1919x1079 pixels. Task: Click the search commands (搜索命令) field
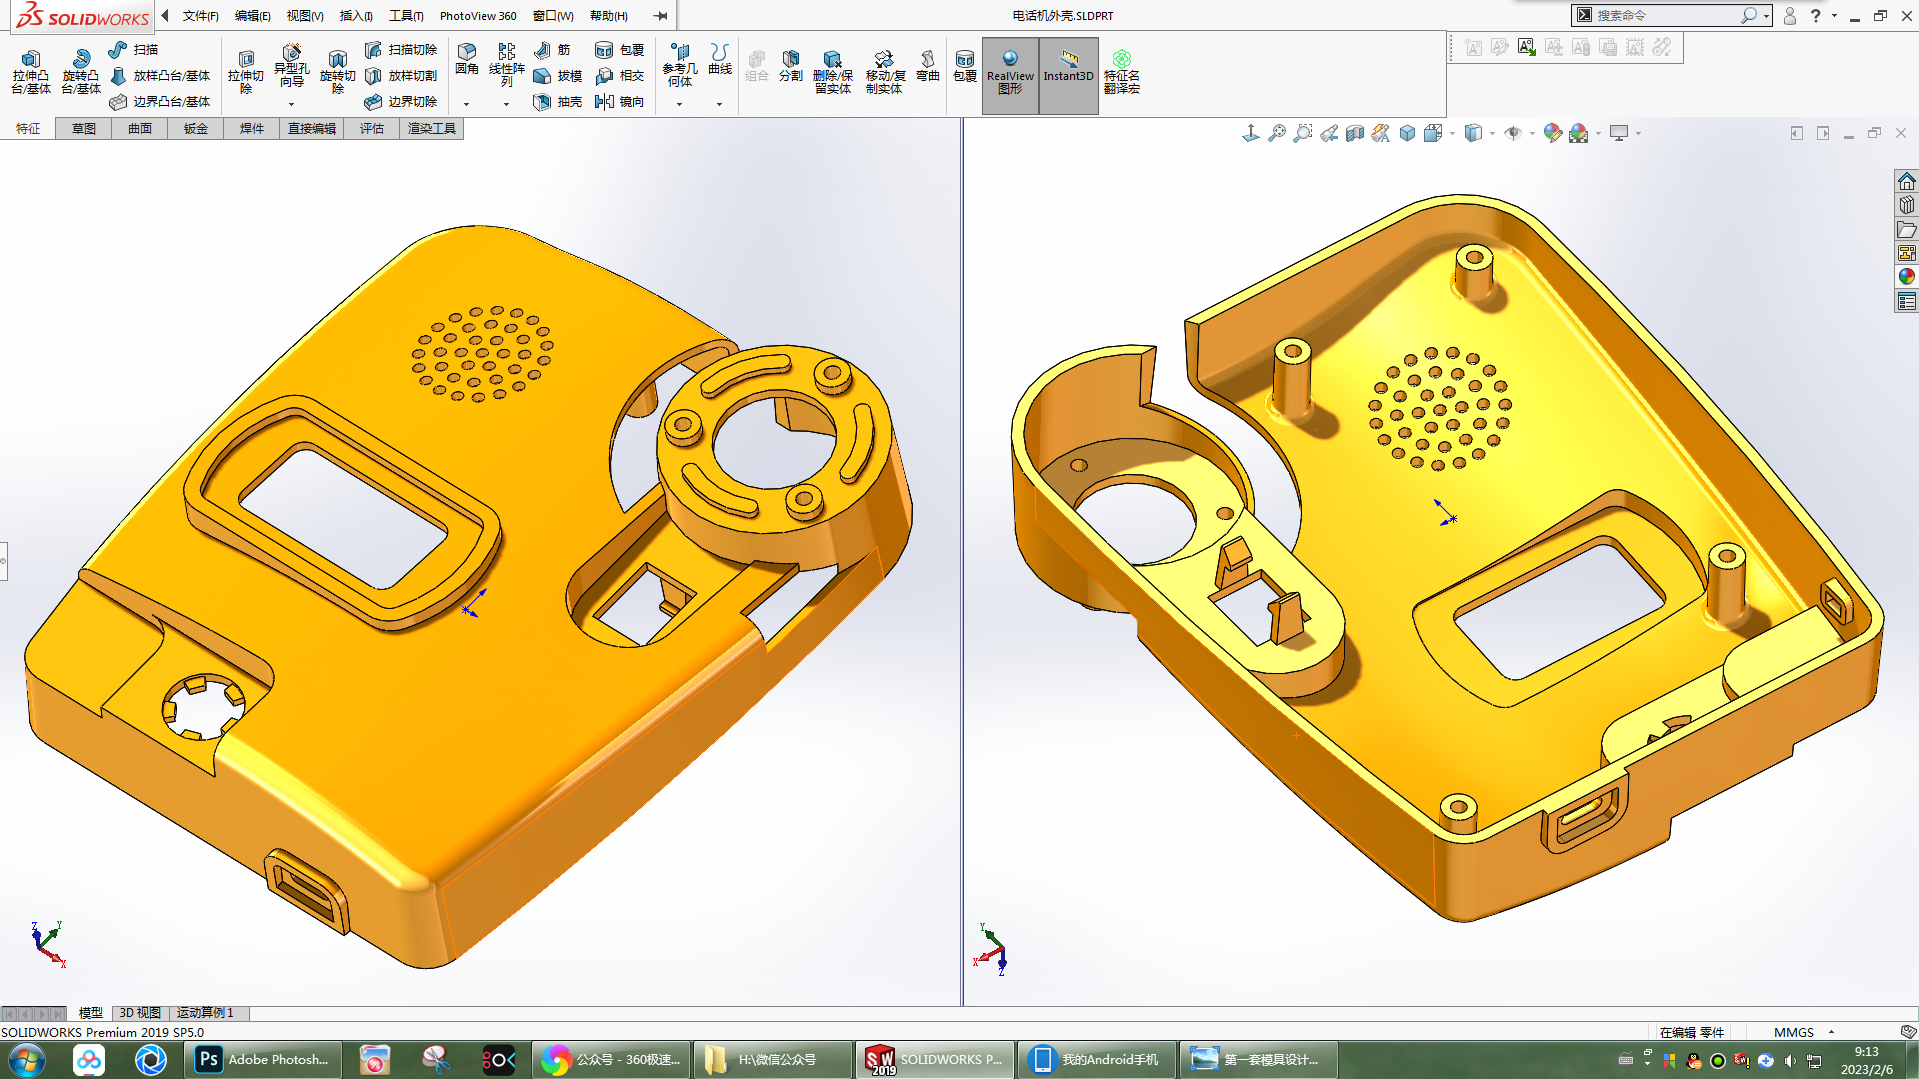click(x=1666, y=16)
